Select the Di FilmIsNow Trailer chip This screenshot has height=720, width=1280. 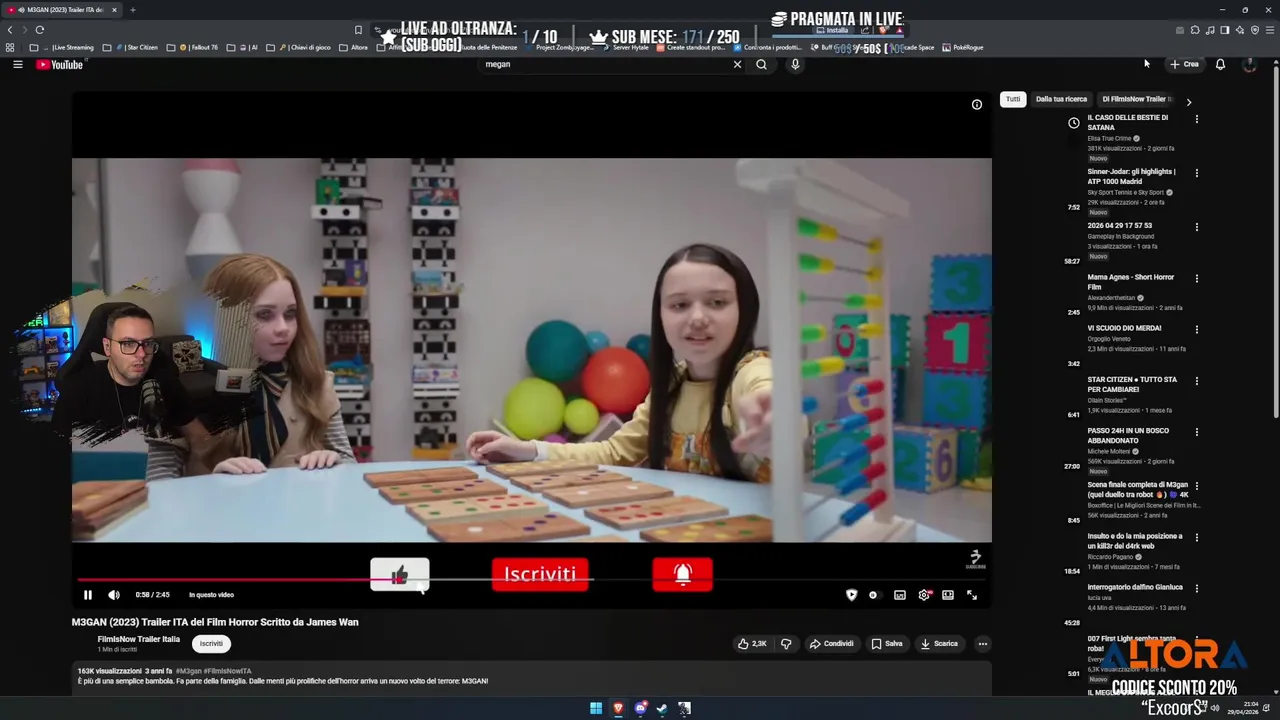[1136, 99]
